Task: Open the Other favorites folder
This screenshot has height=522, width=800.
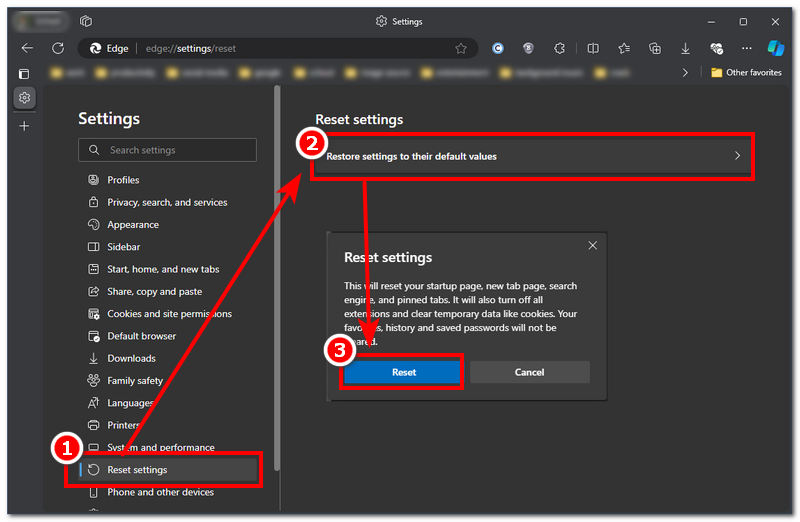Action: 746,73
